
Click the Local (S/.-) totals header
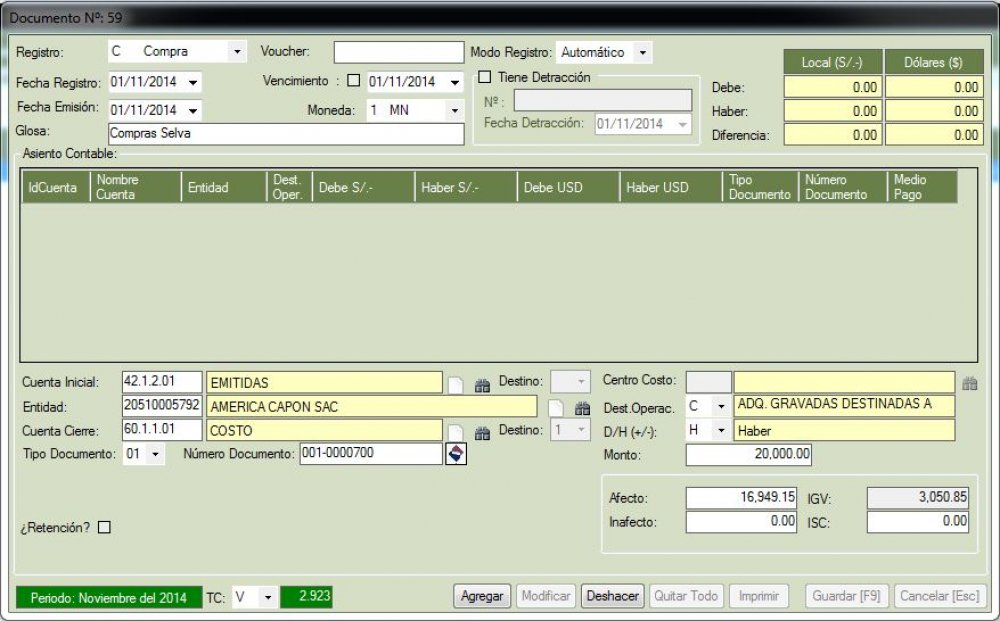(833, 62)
